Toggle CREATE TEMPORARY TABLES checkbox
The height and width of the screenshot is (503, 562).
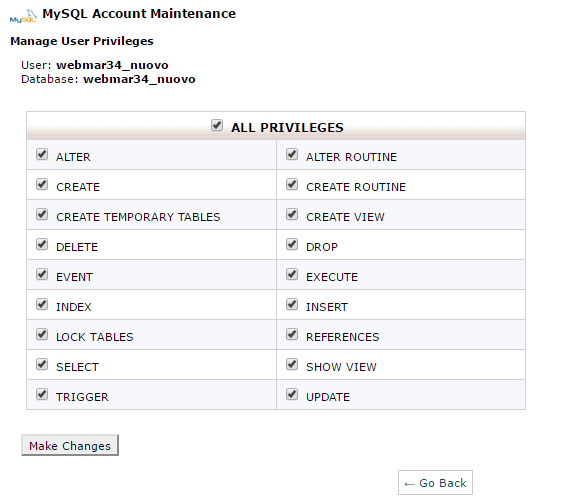click(x=42, y=214)
